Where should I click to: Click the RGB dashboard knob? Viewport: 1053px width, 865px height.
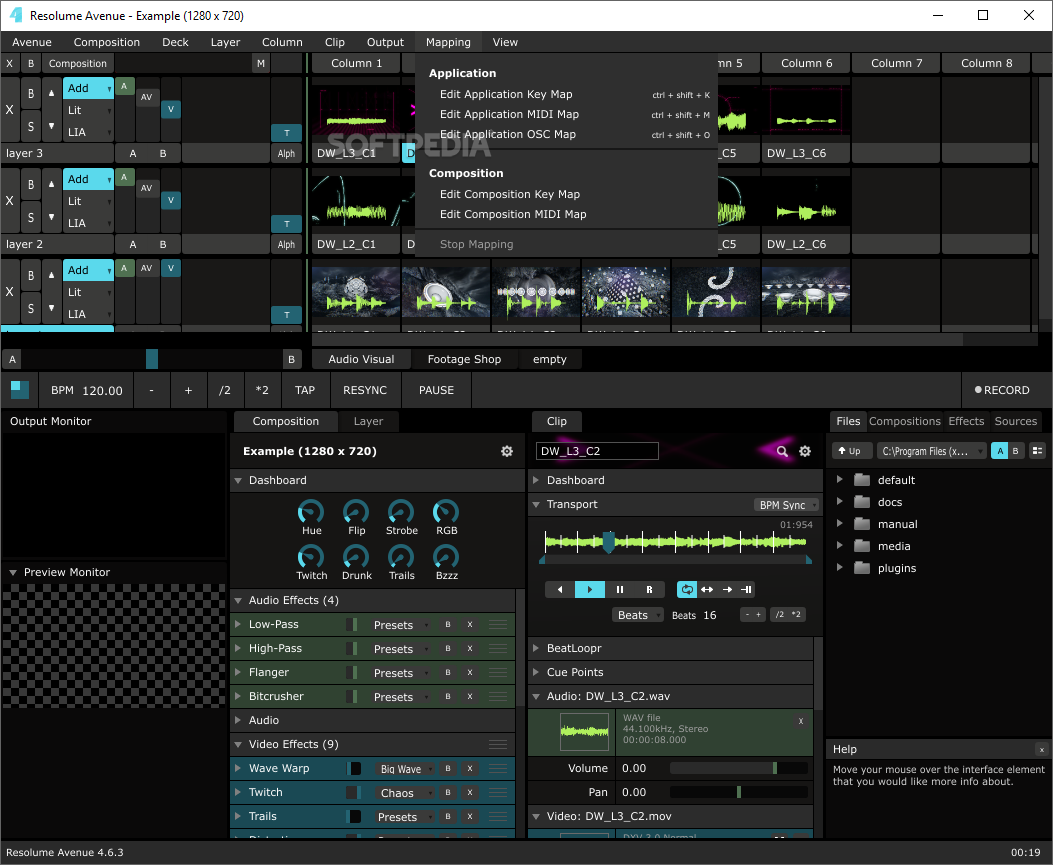446,512
